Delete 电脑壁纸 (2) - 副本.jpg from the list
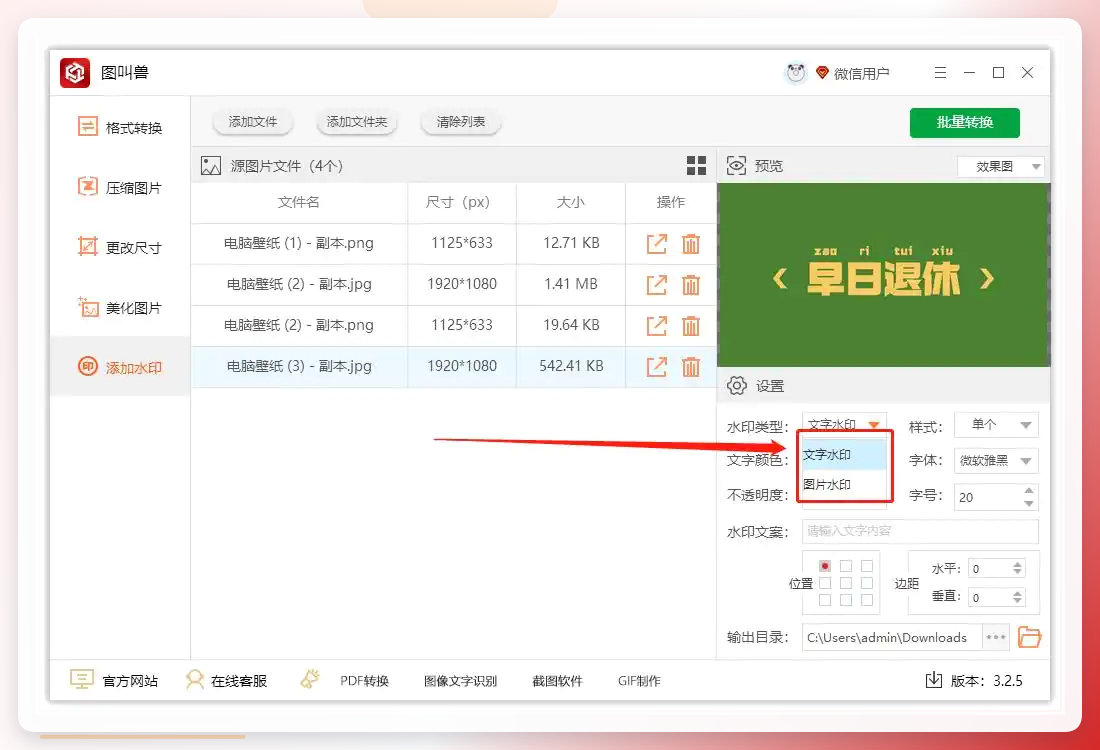The height and width of the screenshot is (750, 1100). (690, 284)
